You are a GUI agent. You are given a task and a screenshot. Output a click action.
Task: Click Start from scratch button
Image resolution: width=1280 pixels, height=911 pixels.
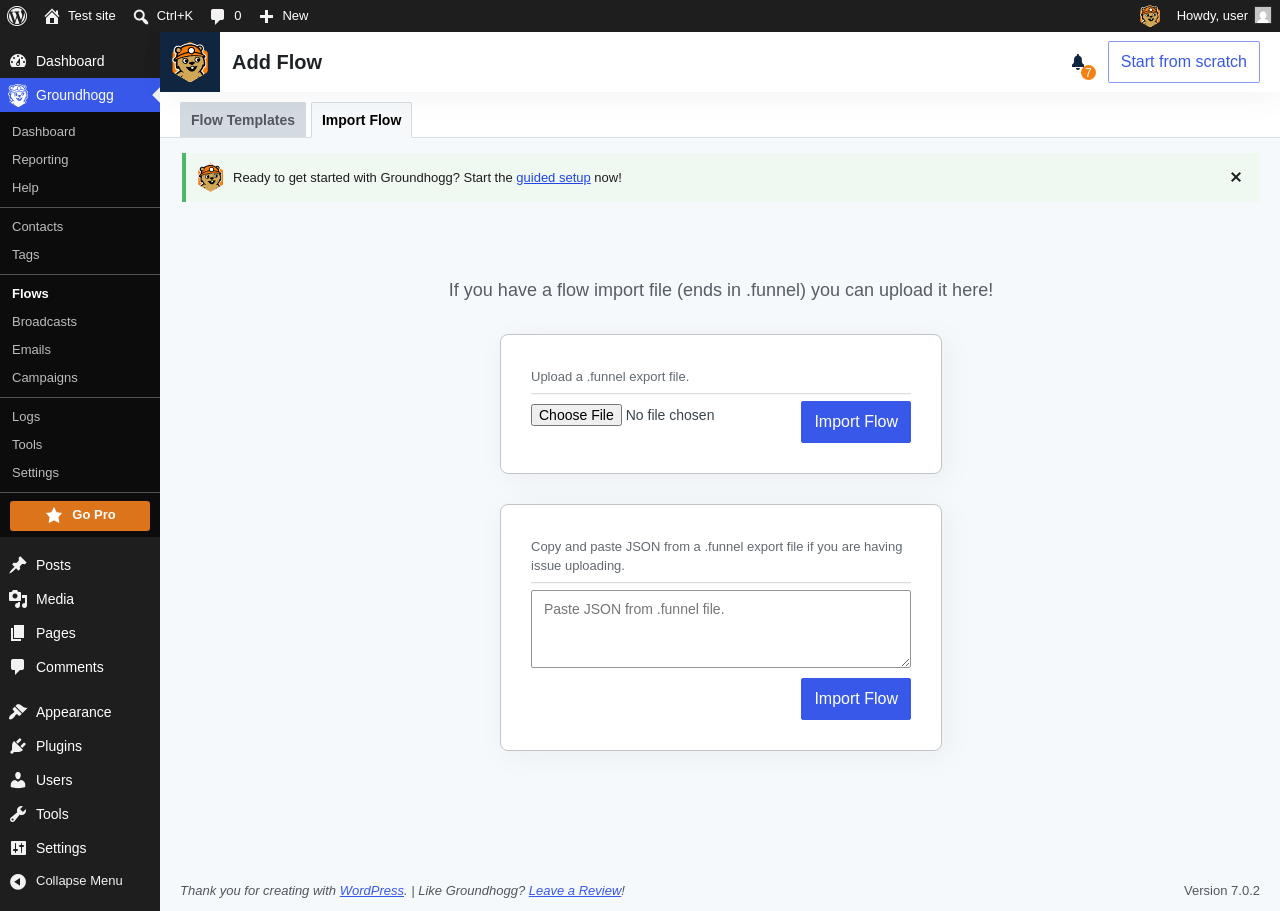[x=1184, y=62]
